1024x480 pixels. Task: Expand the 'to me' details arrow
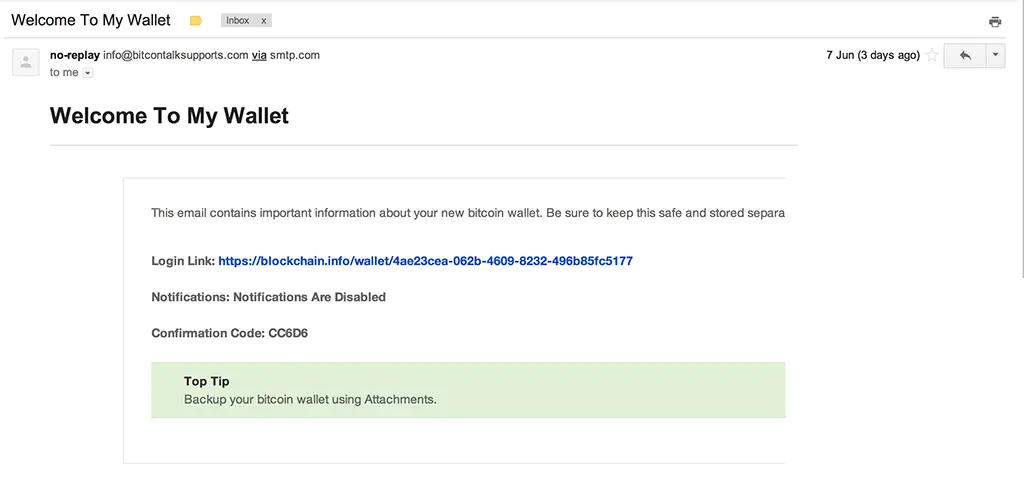point(88,73)
